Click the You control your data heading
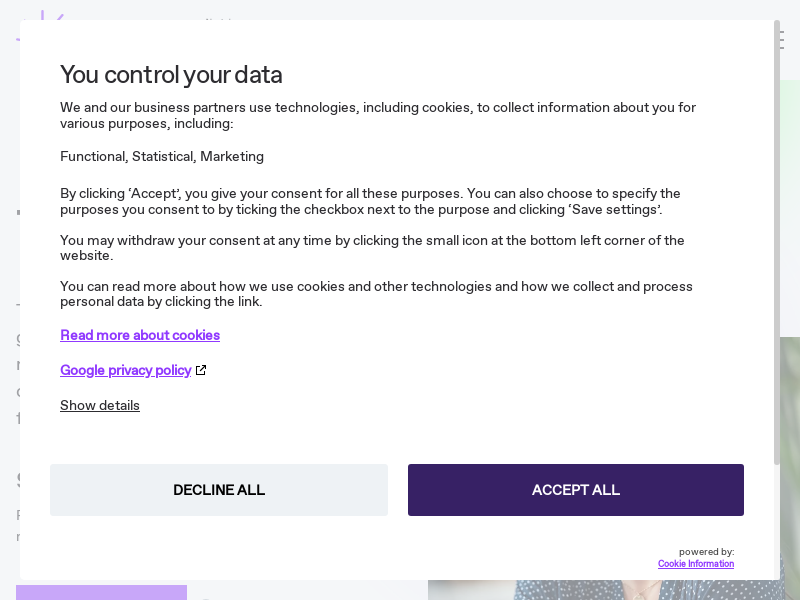The width and height of the screenshot is (800, 600). coord(171,75)
